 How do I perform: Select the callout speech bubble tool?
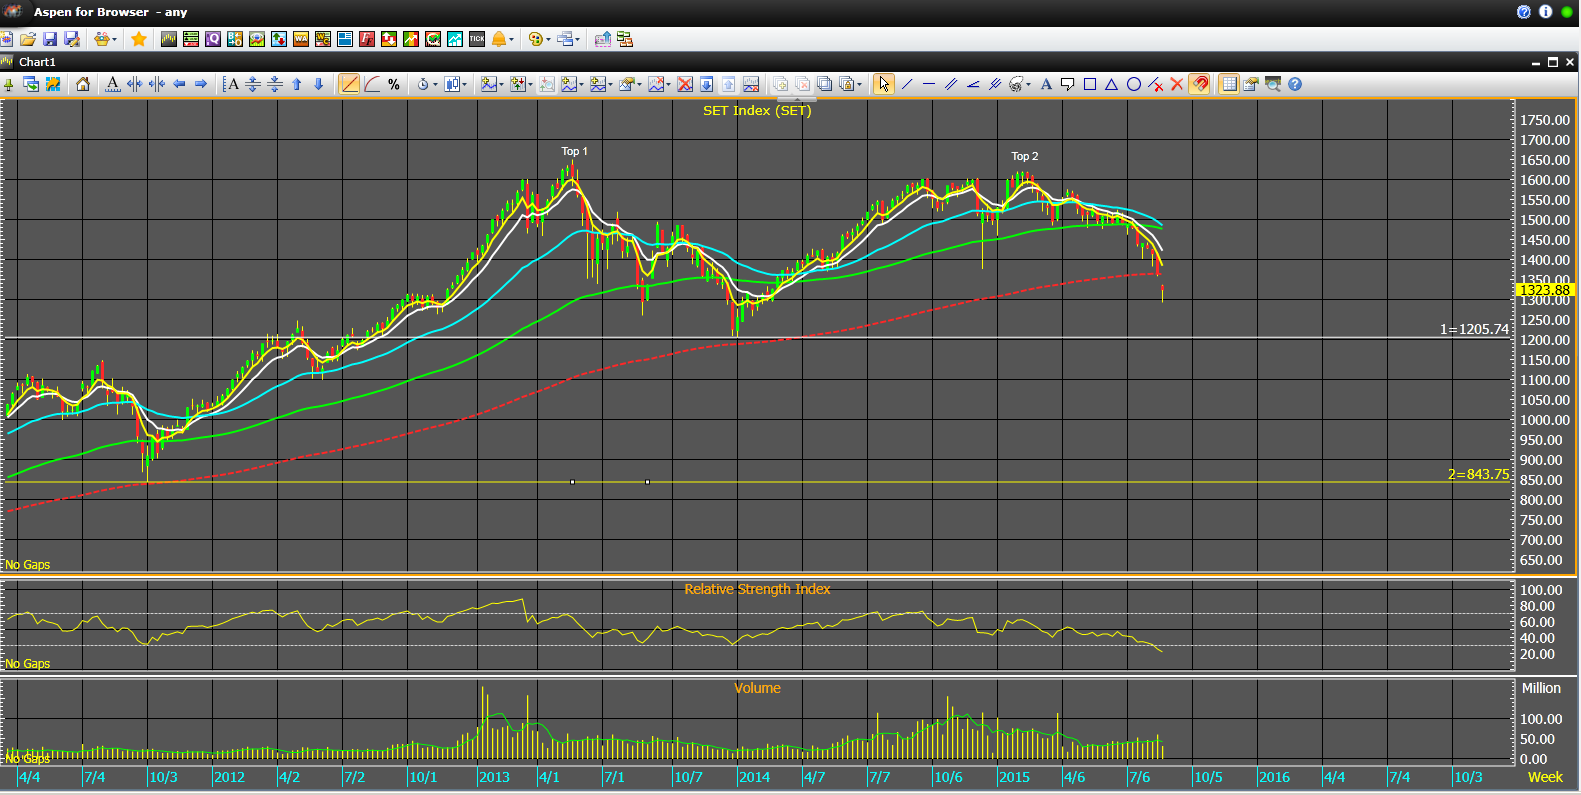[1068, 84]
